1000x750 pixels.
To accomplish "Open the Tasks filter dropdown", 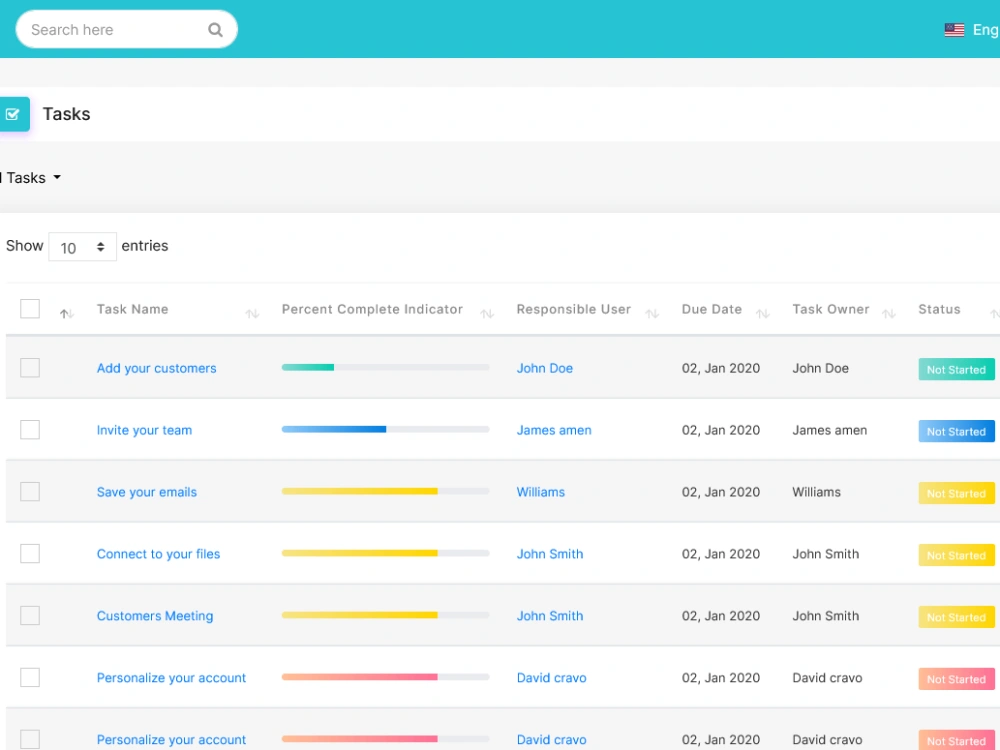I will click(x=31, y=178).
